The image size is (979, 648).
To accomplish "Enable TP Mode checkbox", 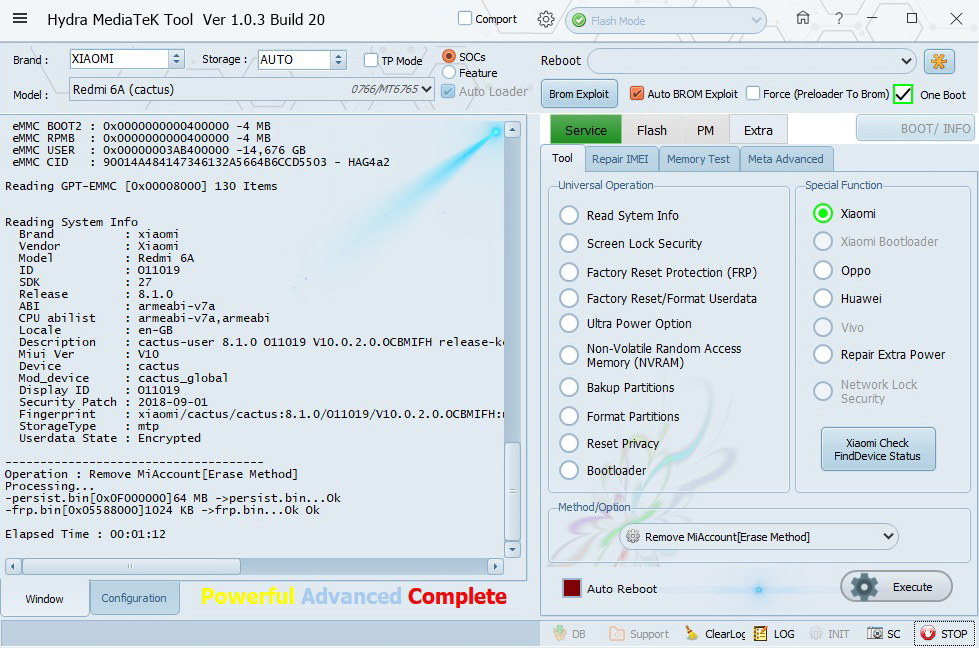I will 371,60.
